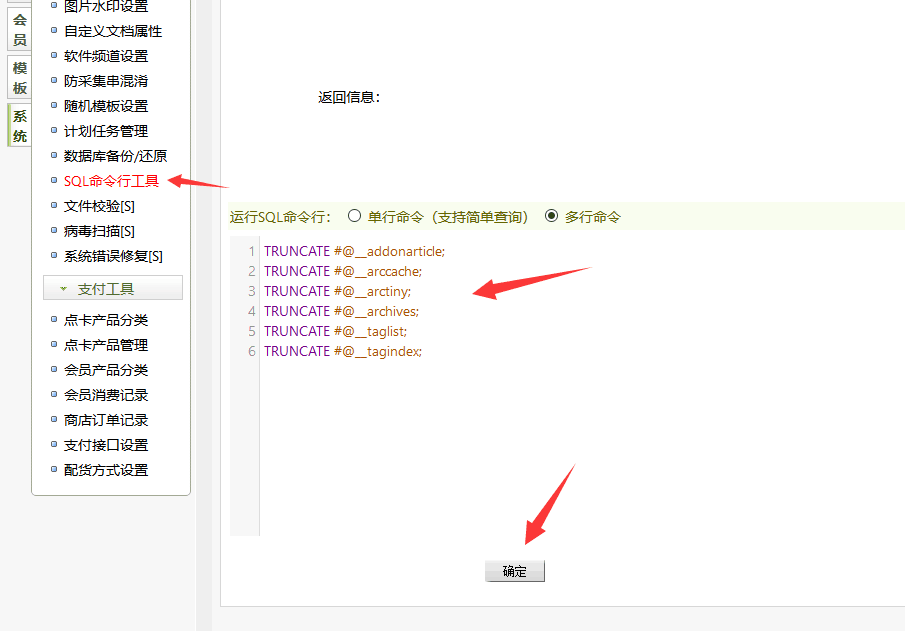Open 商店订单记录 menu item
905x631 pixels.
[x=105, y=420]
